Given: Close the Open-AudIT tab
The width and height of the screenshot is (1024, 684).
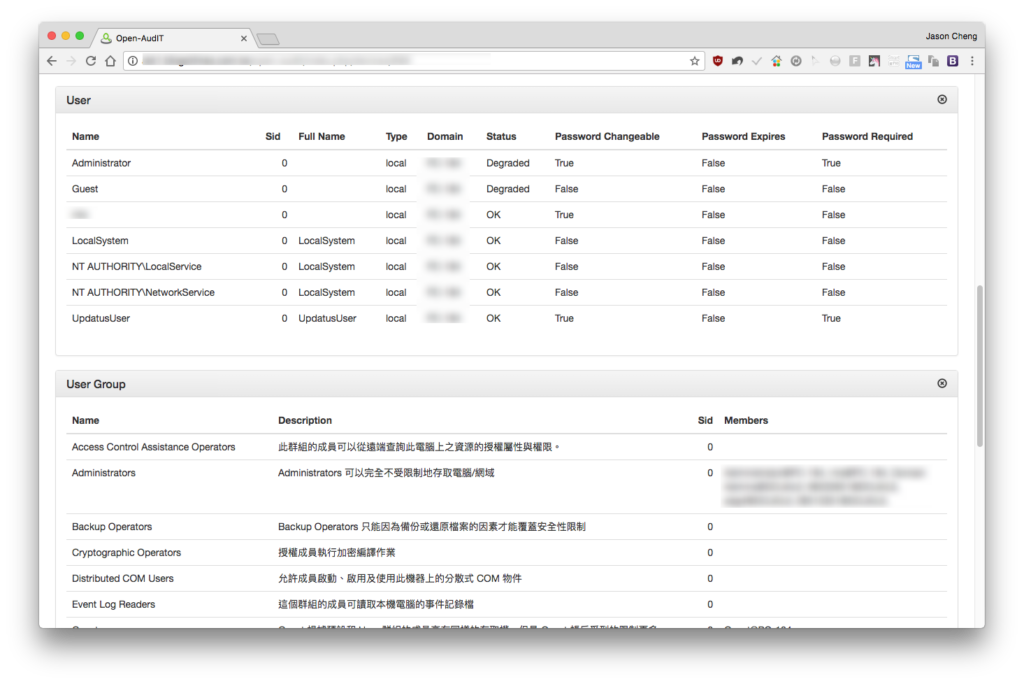Looking at the screenshot, I should point(244,39).
